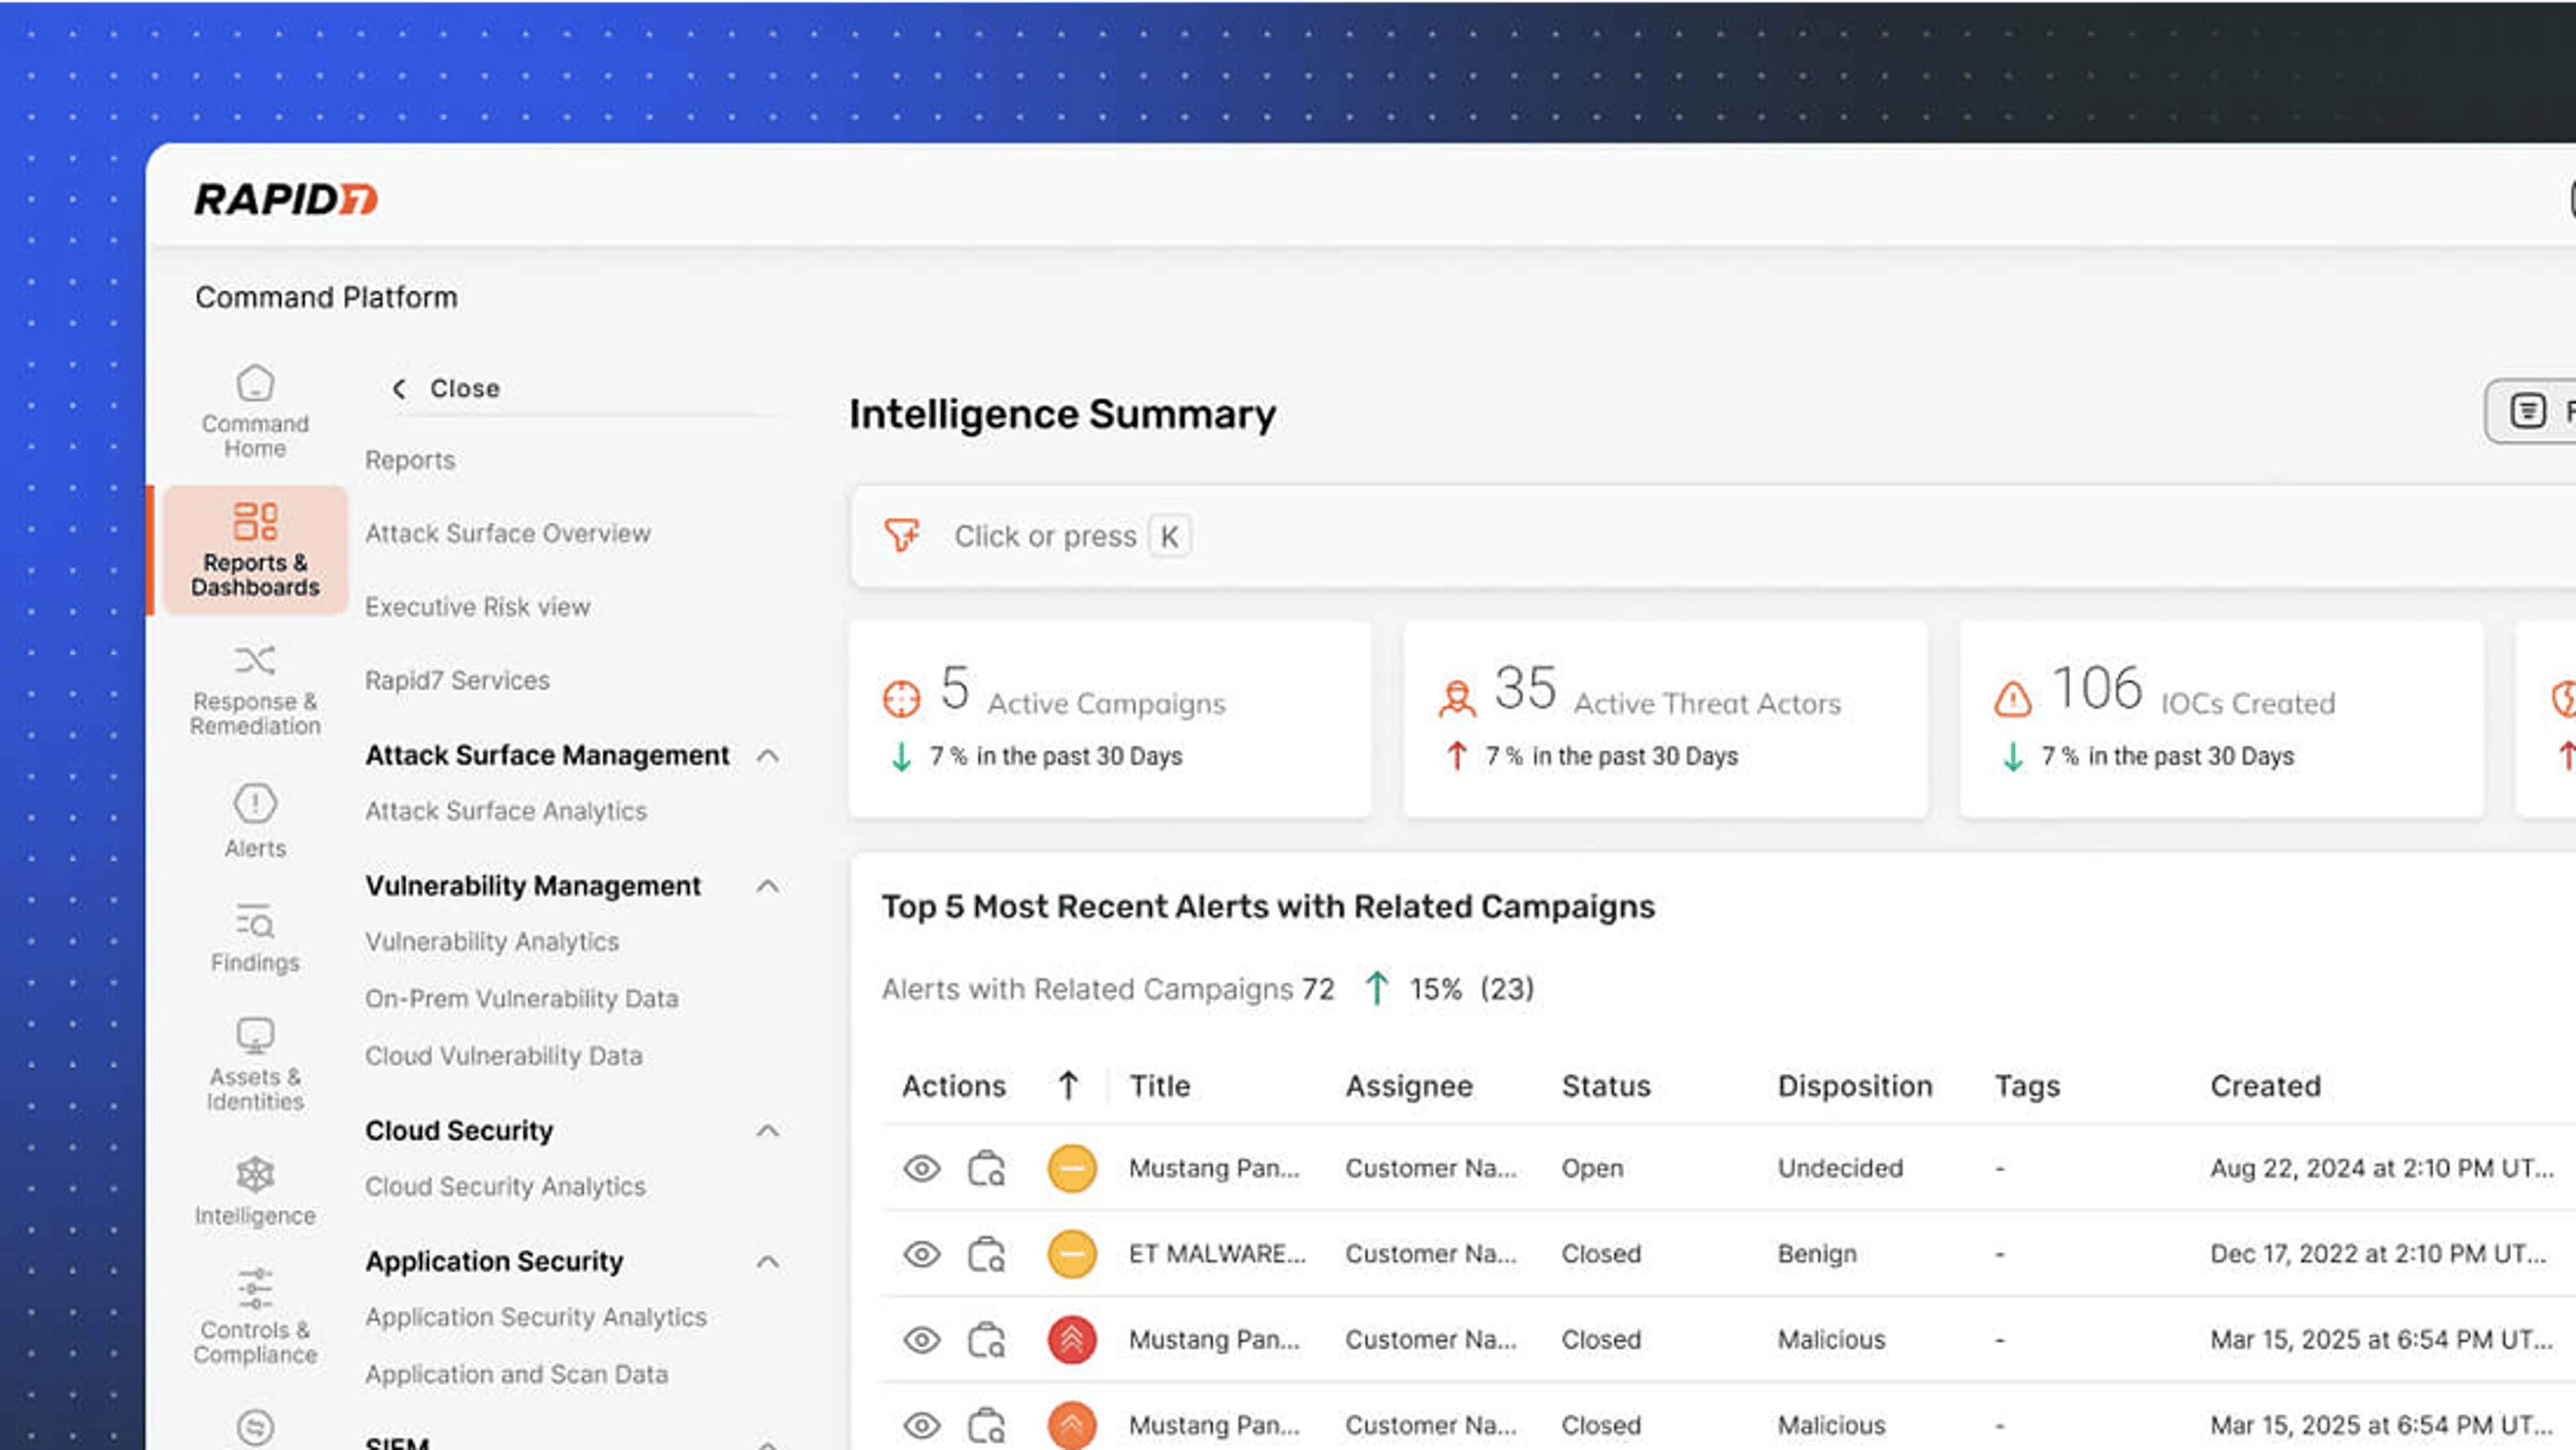Open Attack Surface Overview

point(508,533)
